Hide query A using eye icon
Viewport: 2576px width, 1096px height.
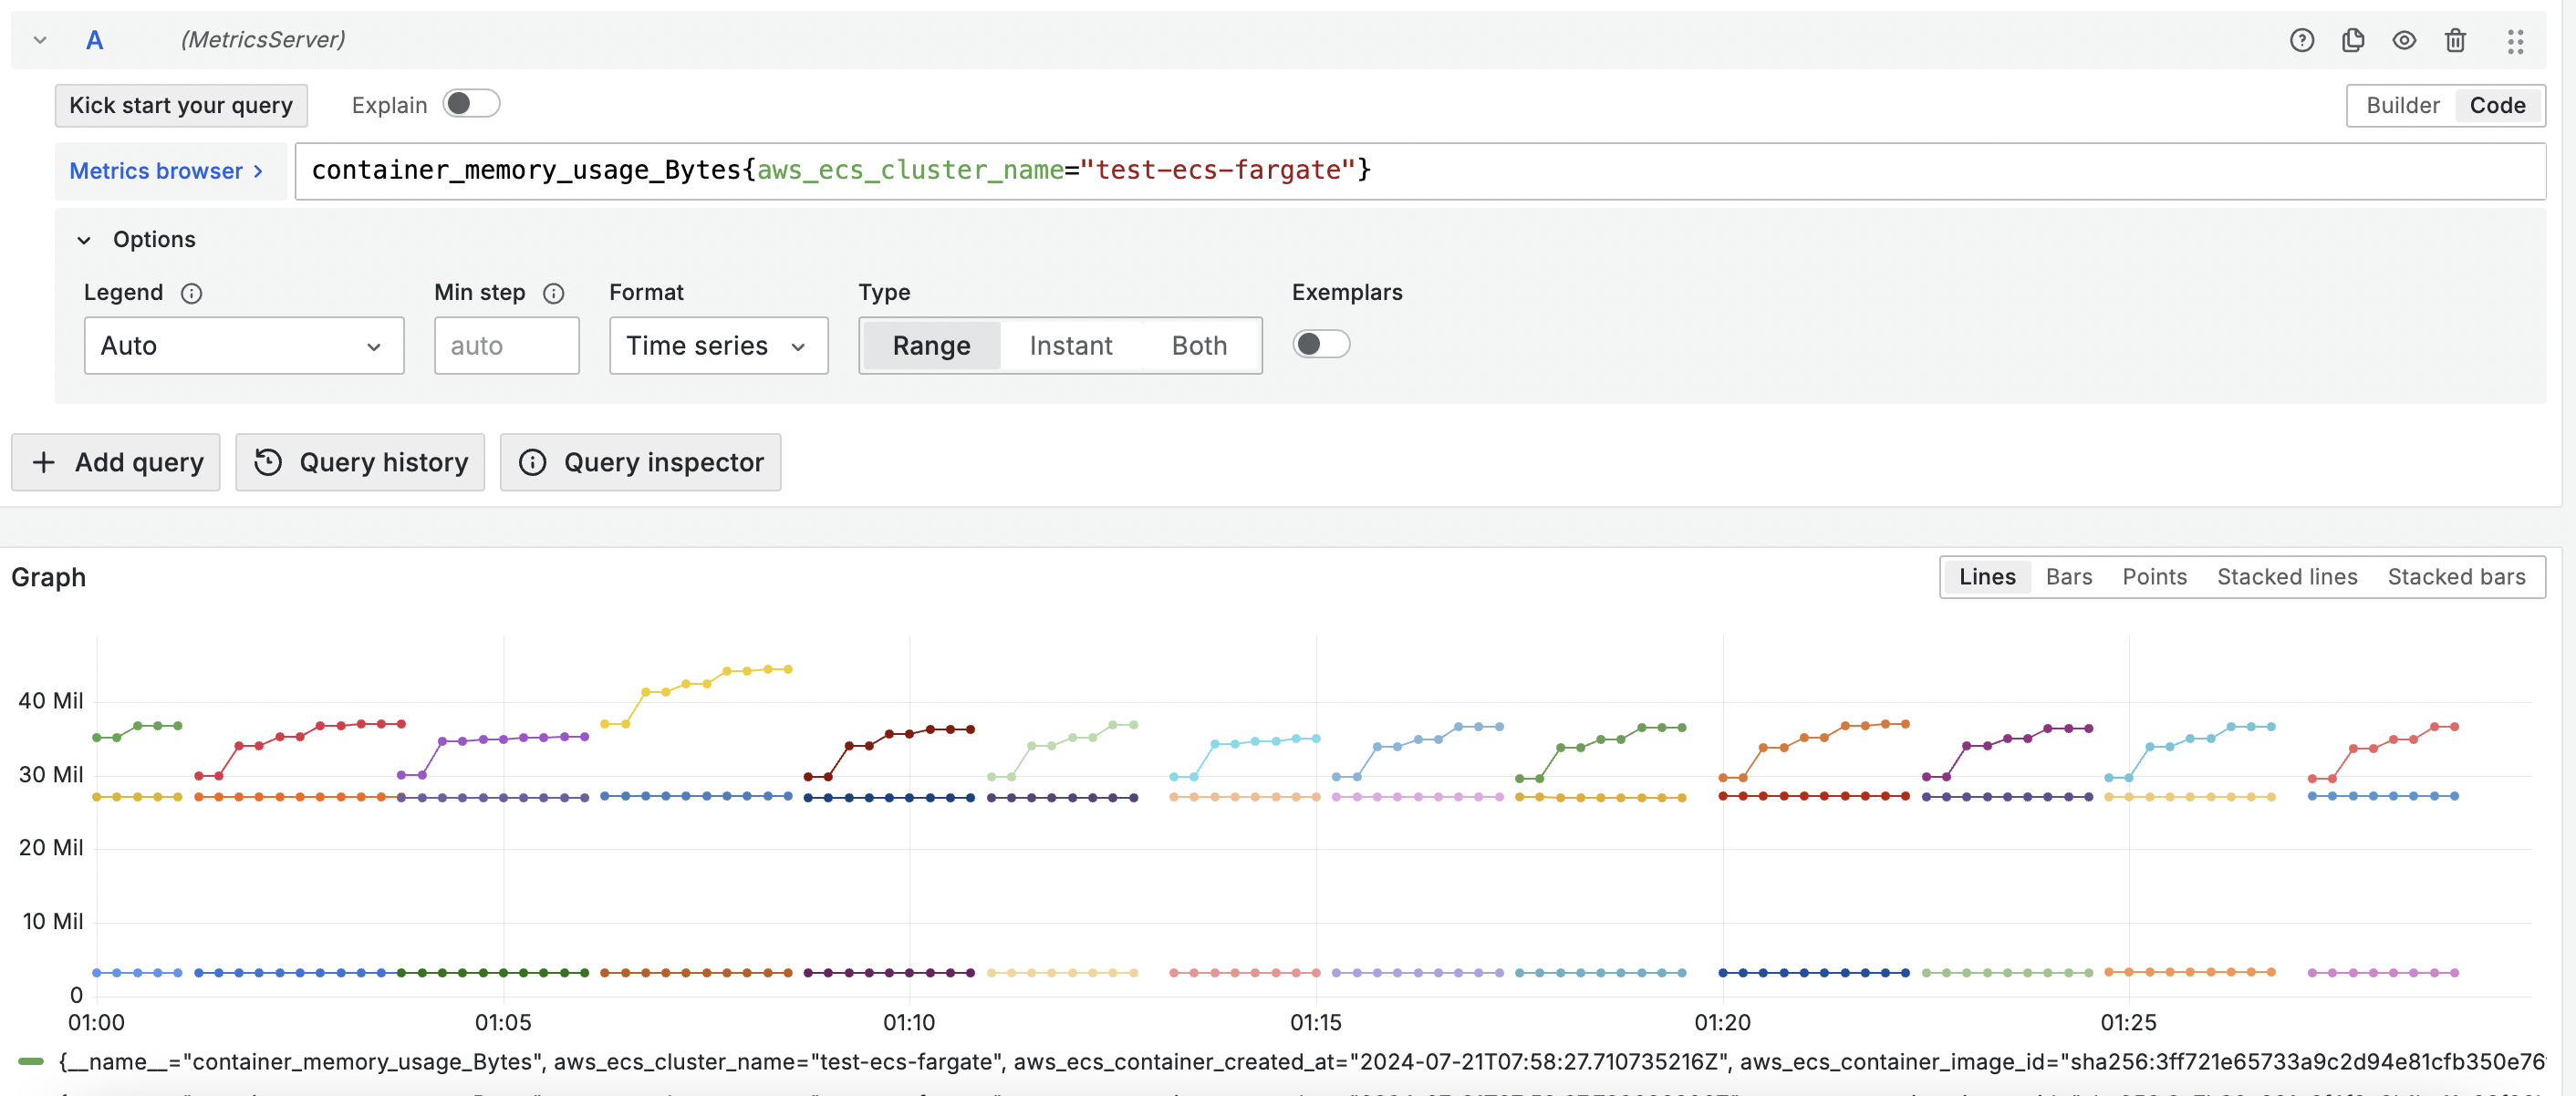pos(2403,40)
